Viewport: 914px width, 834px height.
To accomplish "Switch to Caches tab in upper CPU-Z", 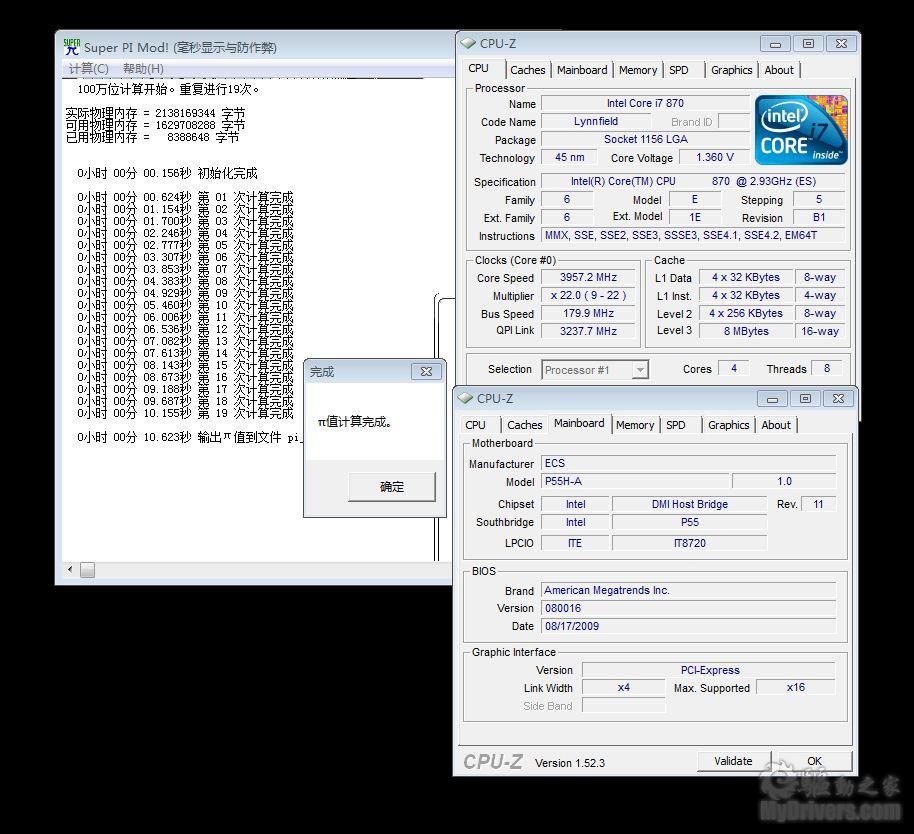I will point(528,70).
